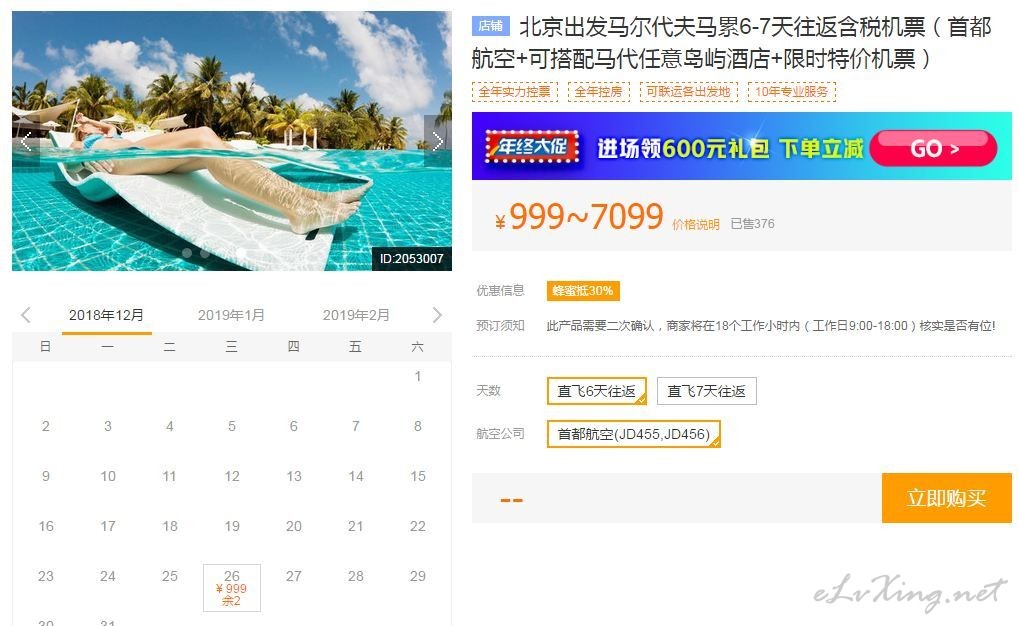Advance to next photo with right arrow
1018x626 pixels.
(x=438, y=142)
